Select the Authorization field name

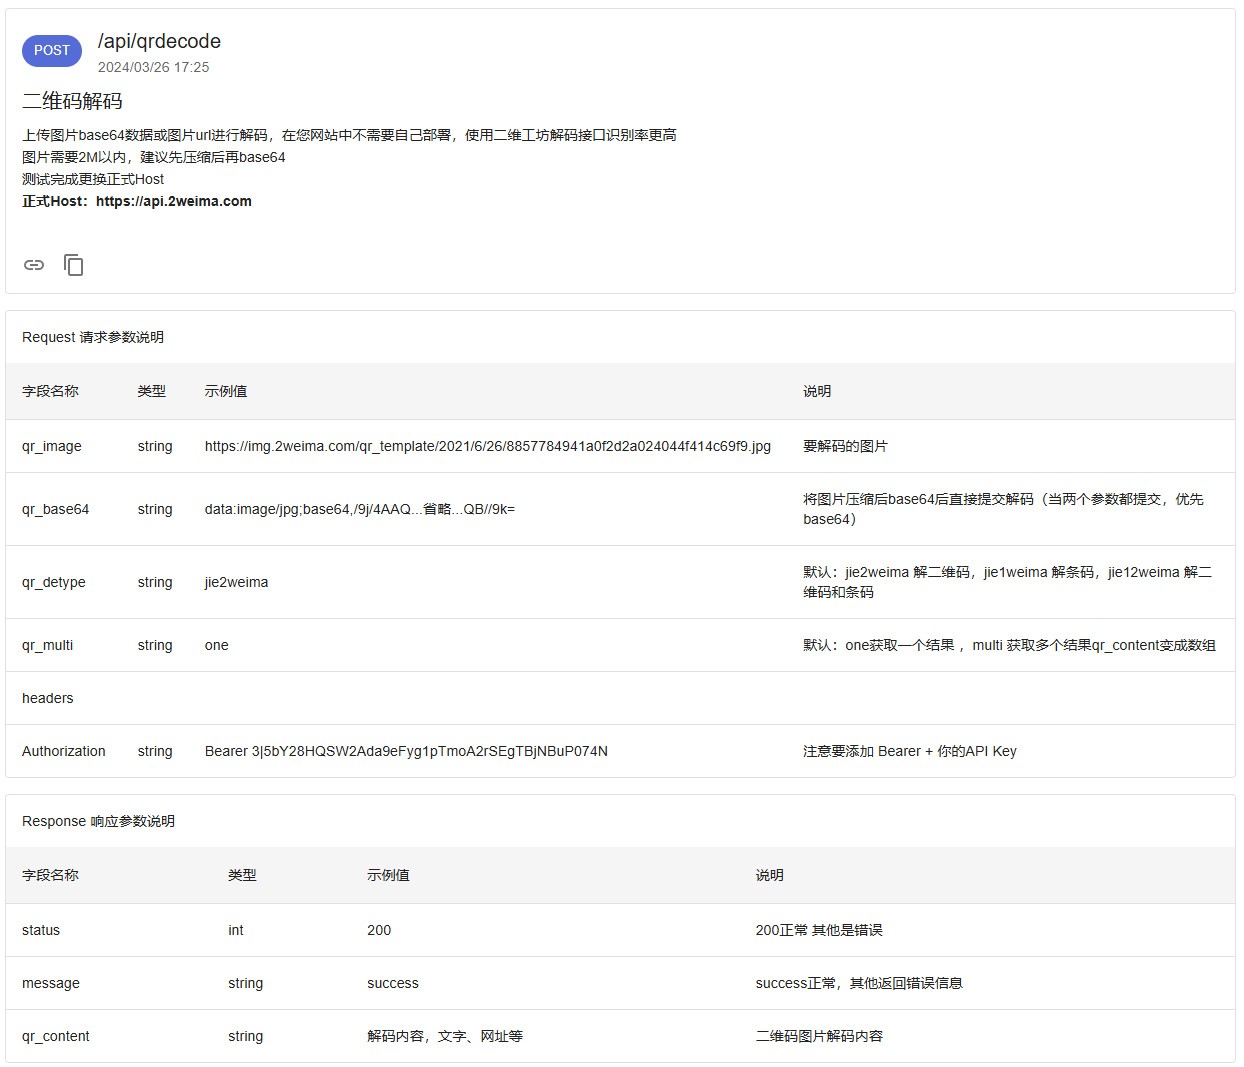[63, 751]
